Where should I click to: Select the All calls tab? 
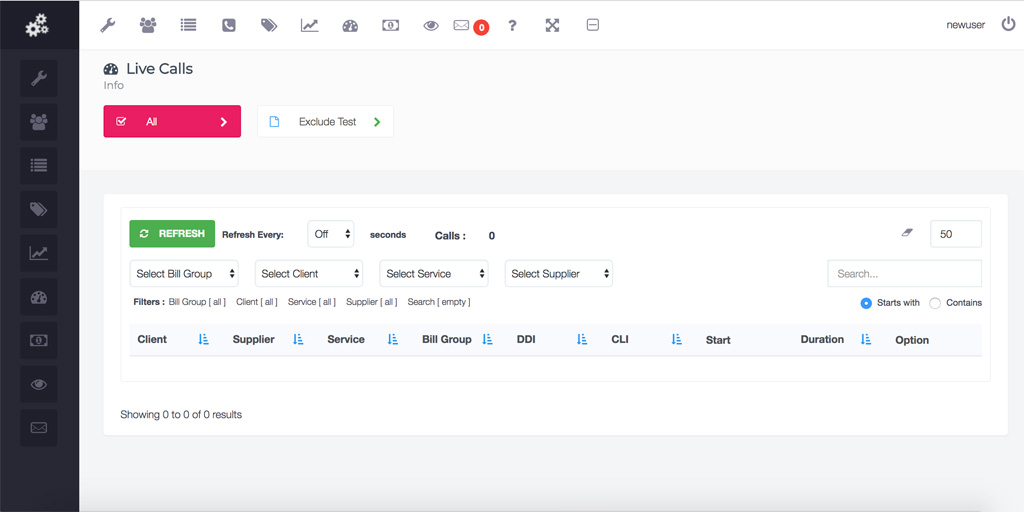pyautogui.click(x=172, y=122)
